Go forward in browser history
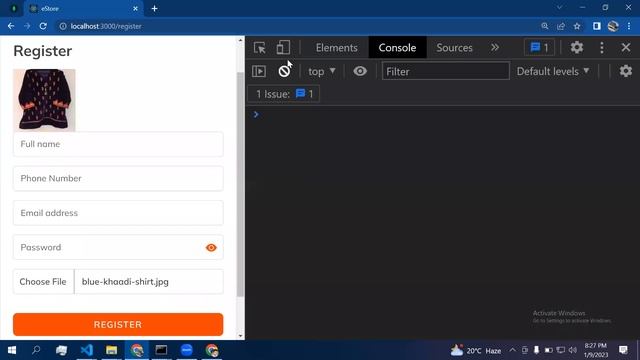Screen dimensions: 640x360 27,26
